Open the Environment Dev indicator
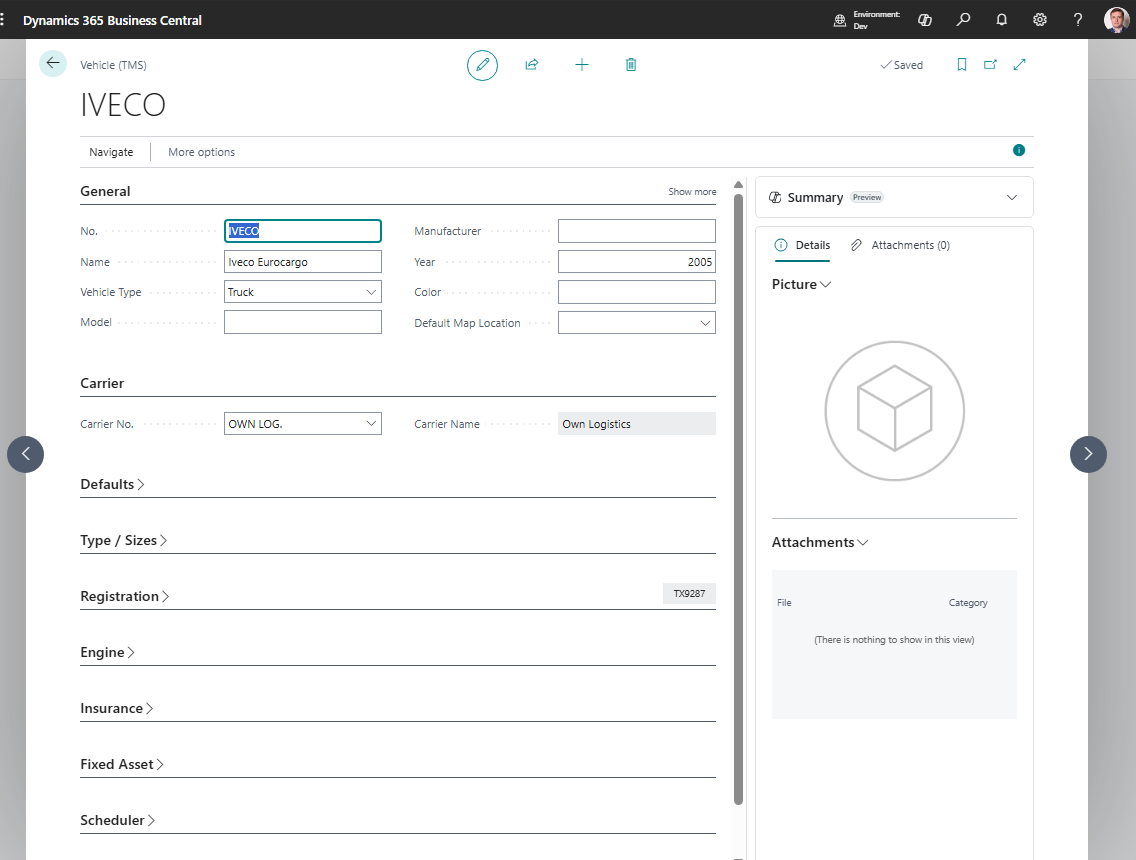Viewport: 1136px width, 860px height. [x=866, y=20]
